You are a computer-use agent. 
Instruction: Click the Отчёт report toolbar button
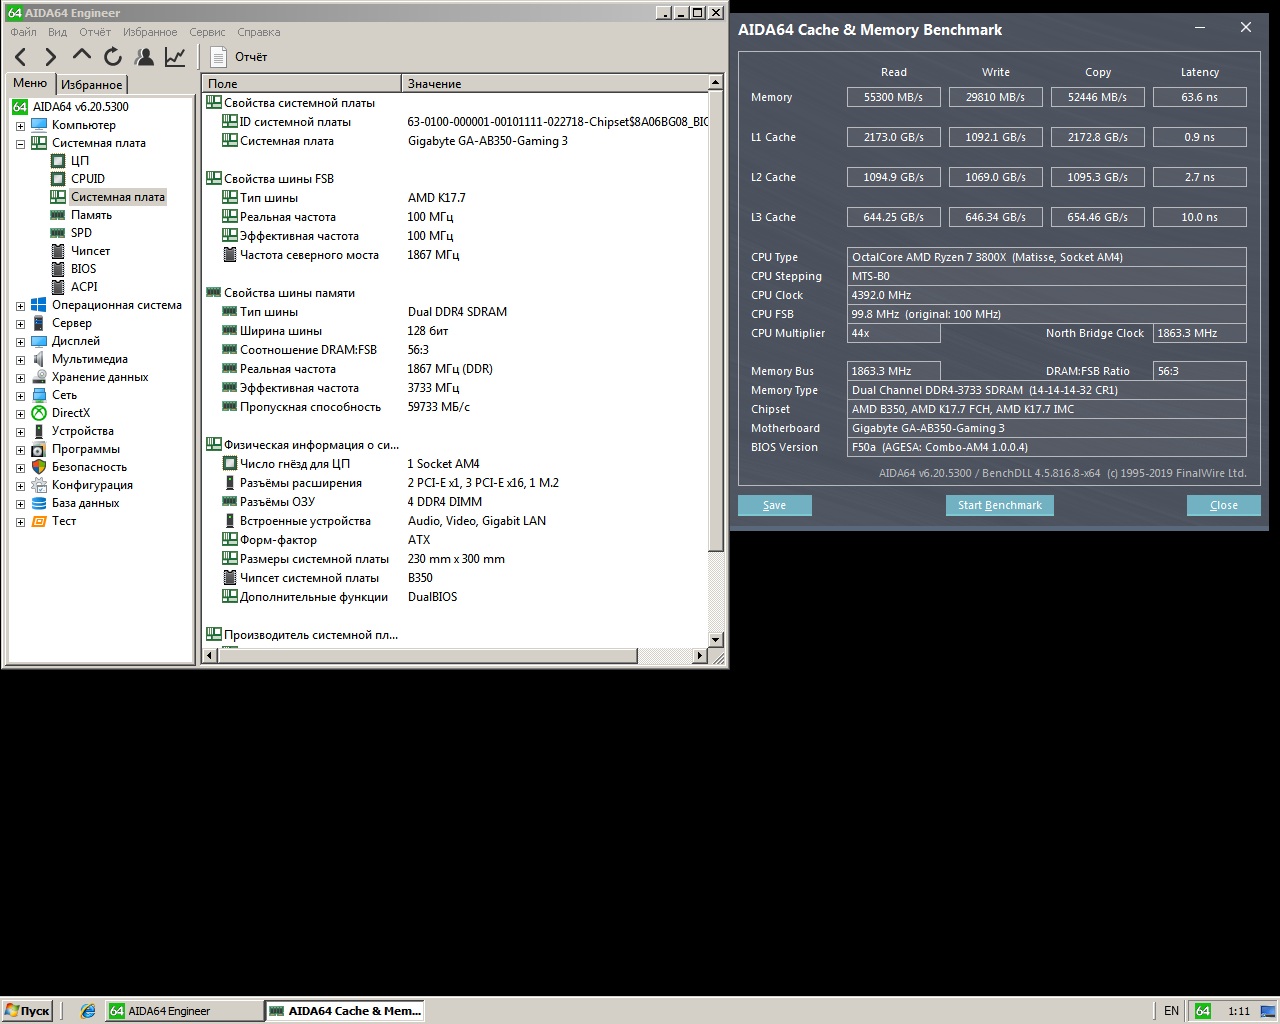click(x=239, y=57)
